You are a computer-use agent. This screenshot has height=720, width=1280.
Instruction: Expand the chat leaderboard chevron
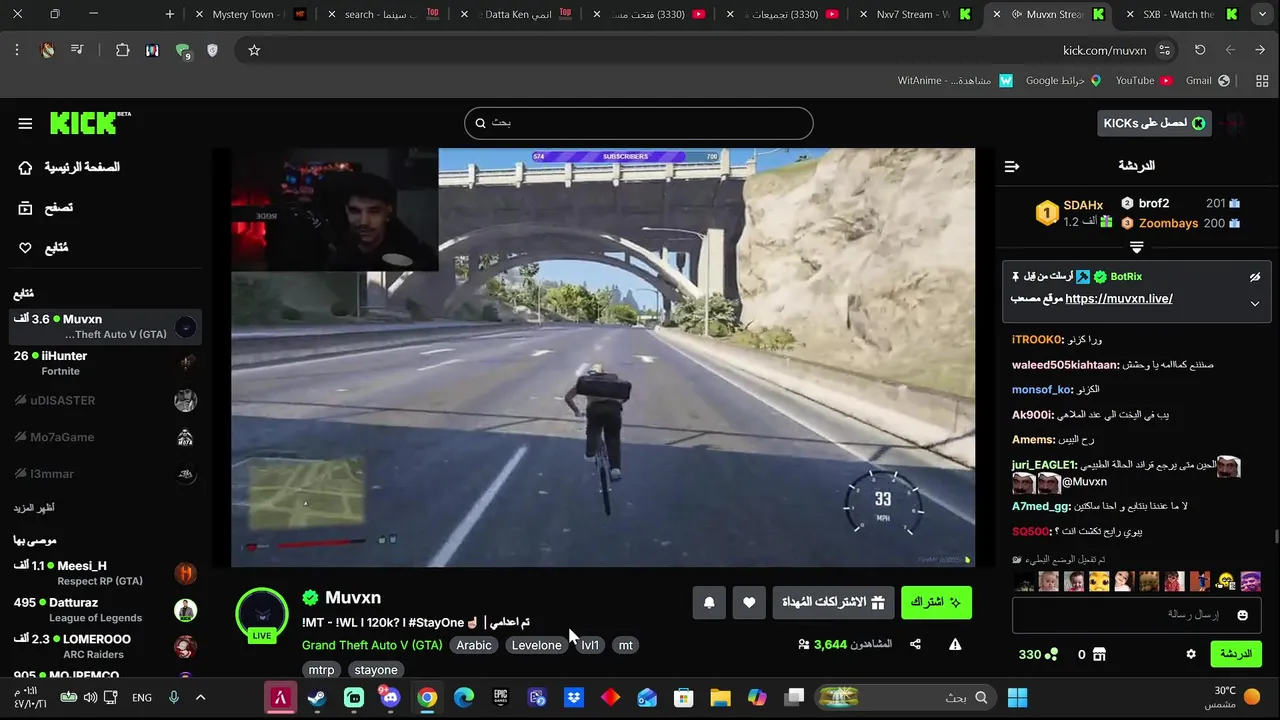(x=1136, y=247)
